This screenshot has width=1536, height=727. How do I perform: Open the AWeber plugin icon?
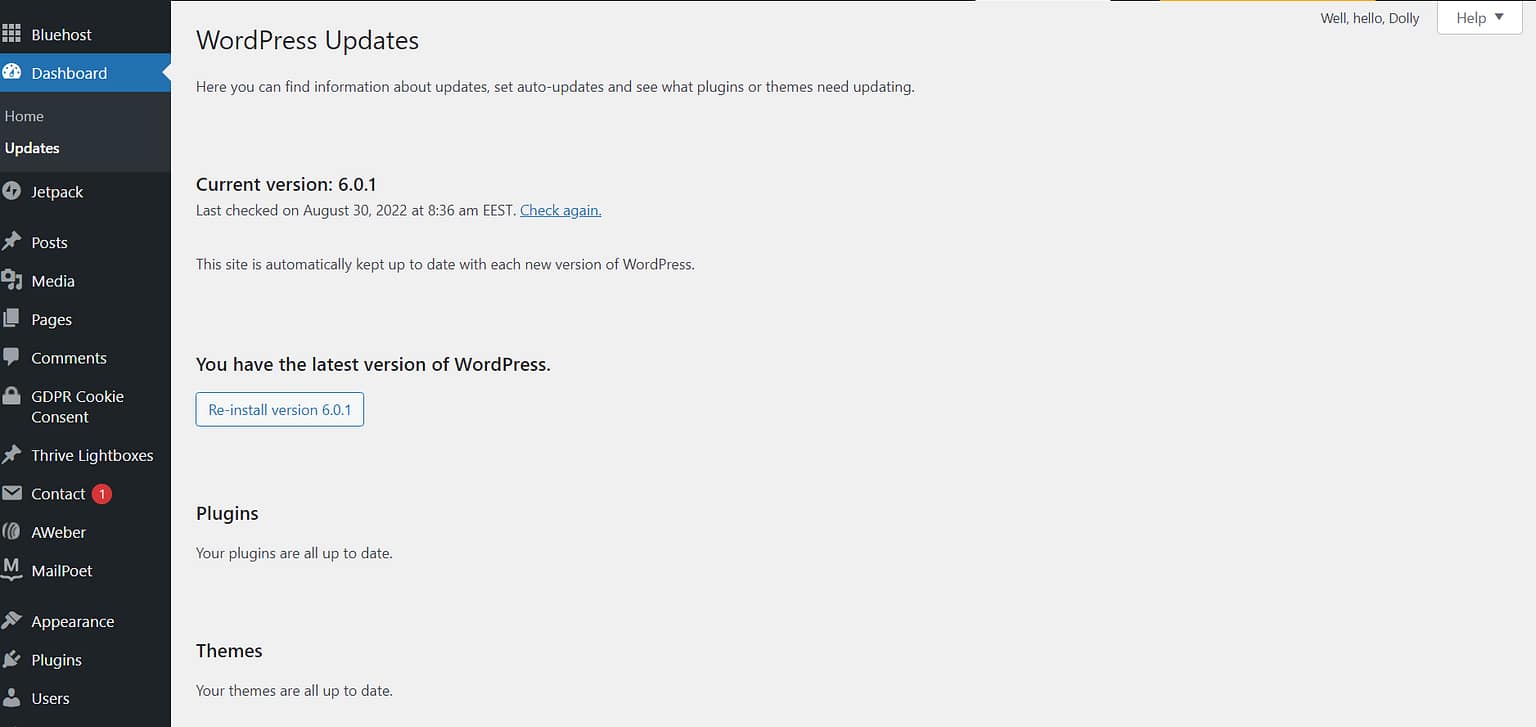point(14,532)
